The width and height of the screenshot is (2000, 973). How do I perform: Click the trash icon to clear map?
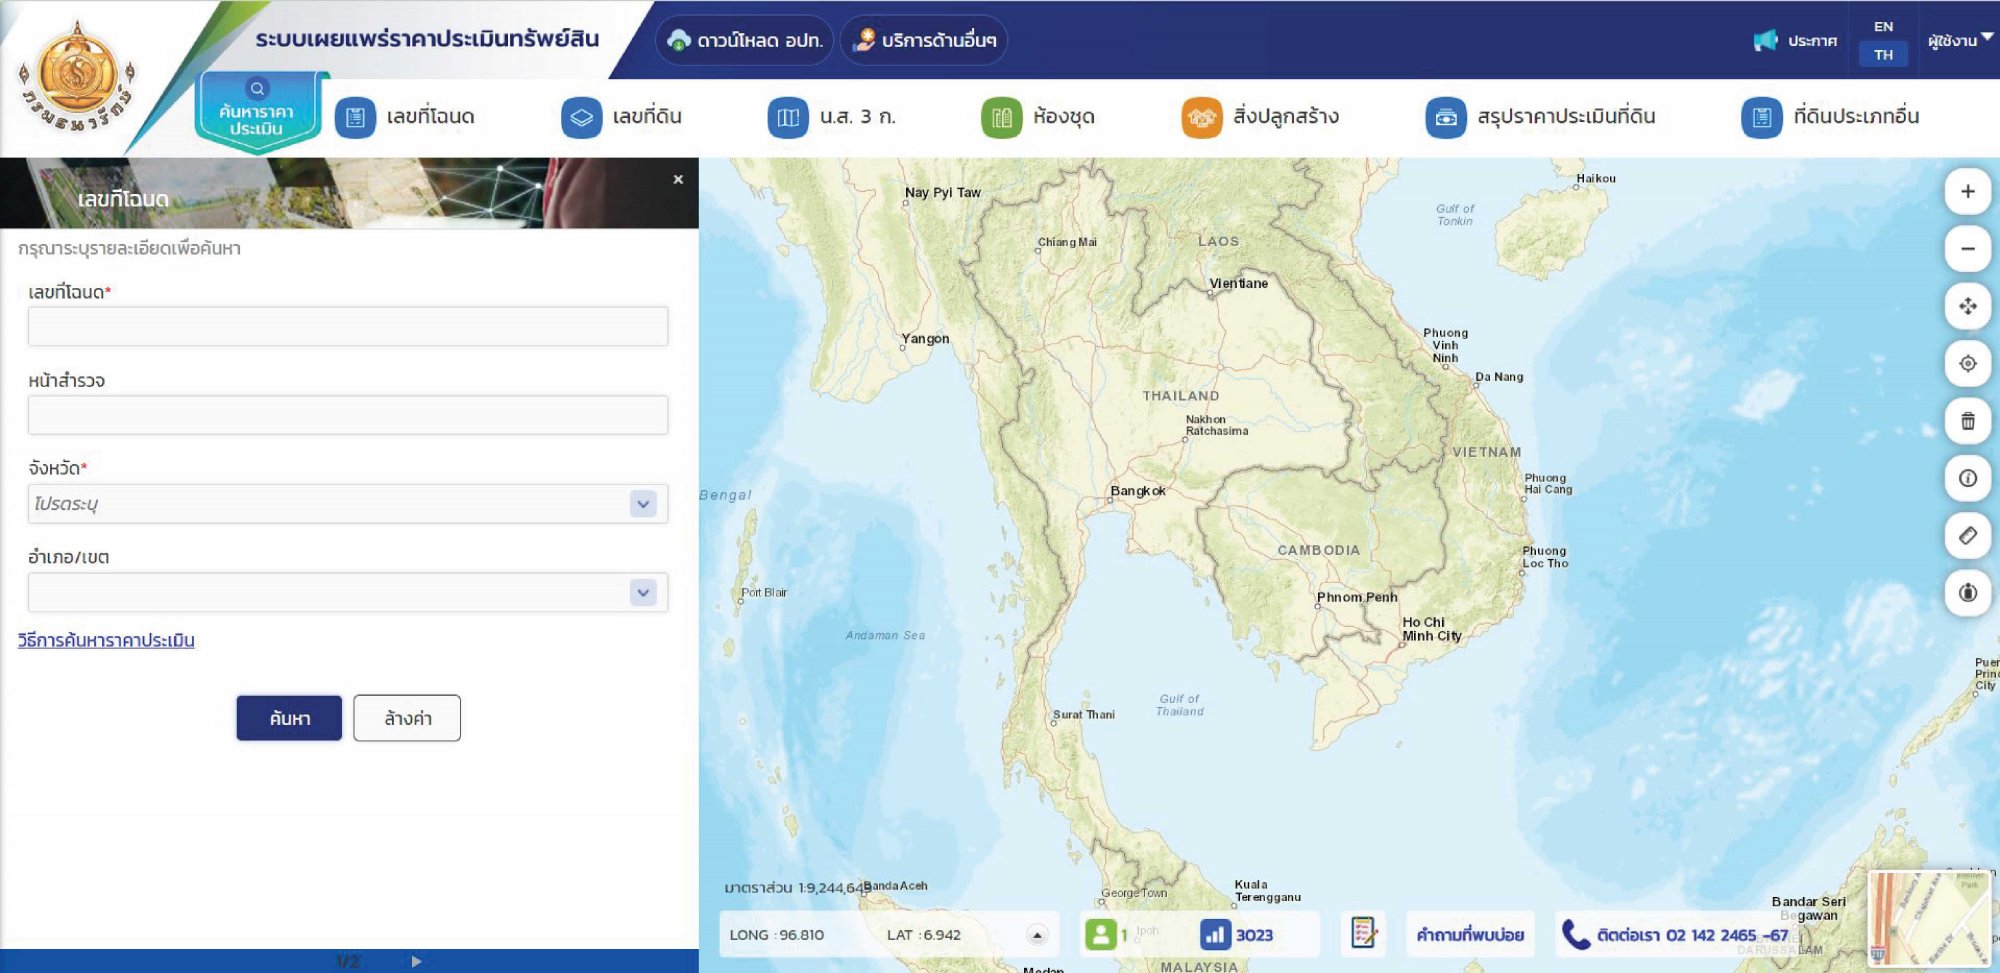coord(1967,421)
